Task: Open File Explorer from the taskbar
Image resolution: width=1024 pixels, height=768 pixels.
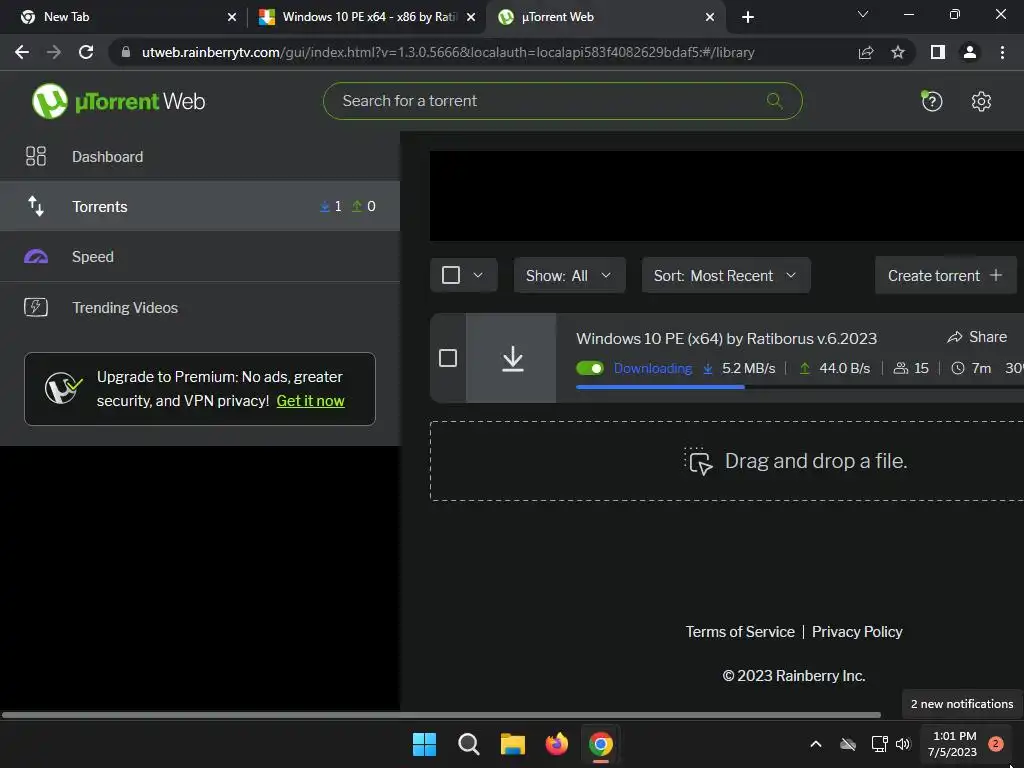Action: (513, 744)
